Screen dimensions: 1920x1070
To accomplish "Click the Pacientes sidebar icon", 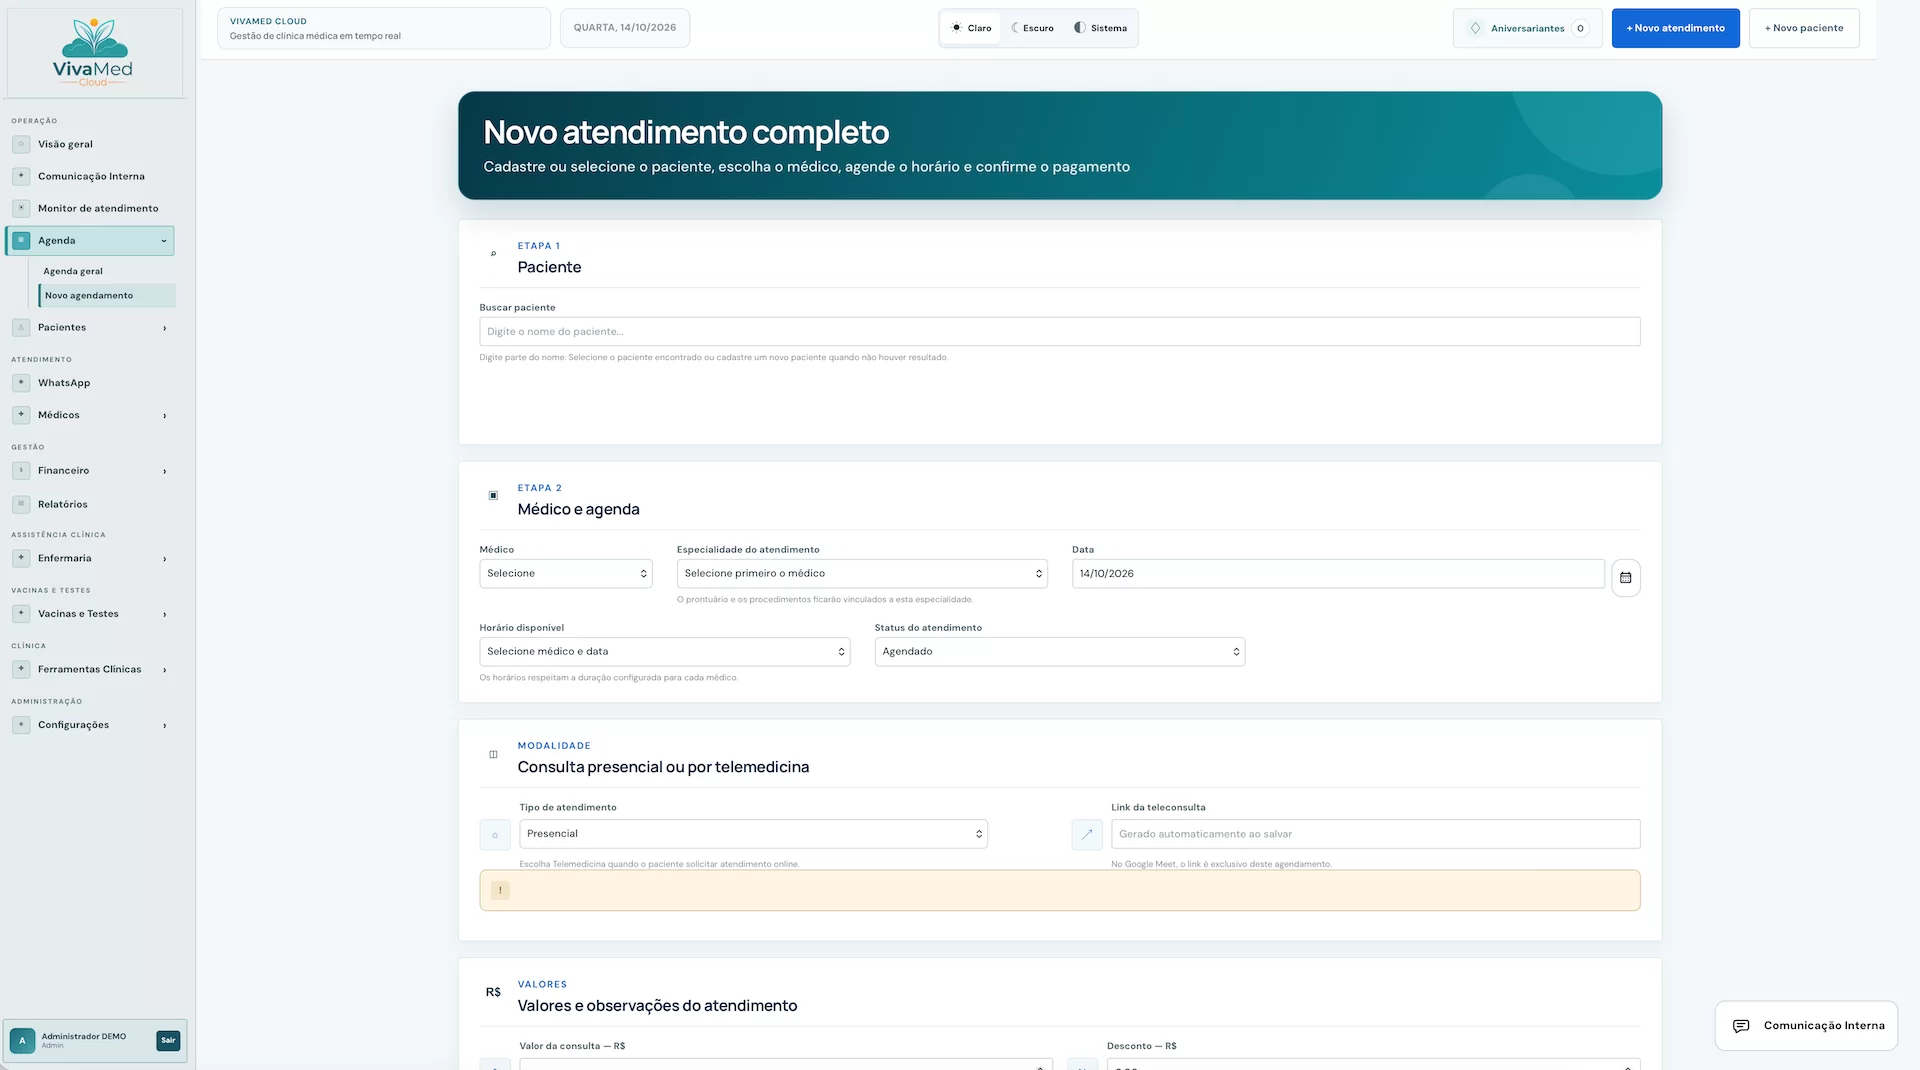I will tap(21, 327).
